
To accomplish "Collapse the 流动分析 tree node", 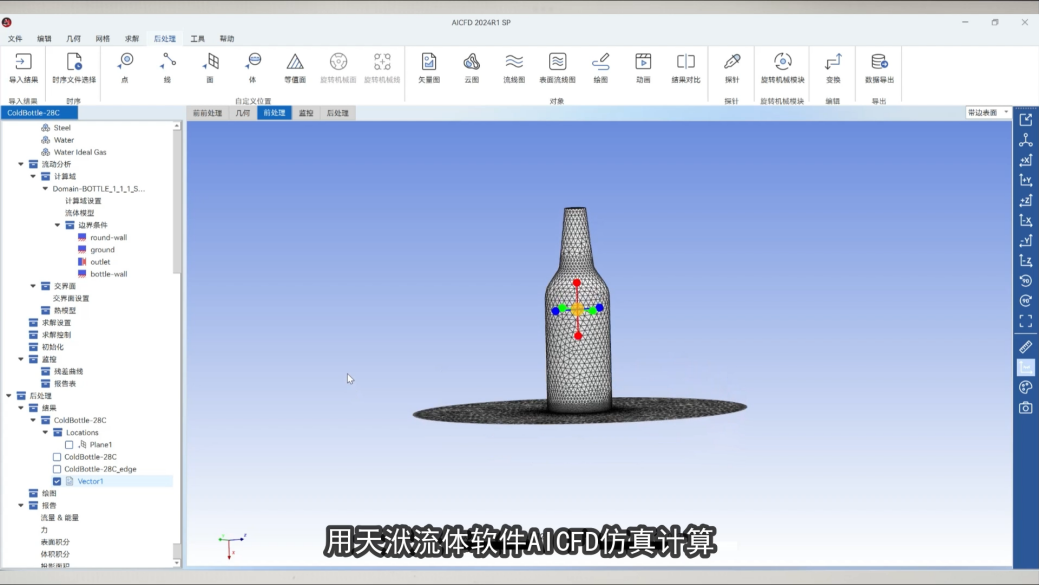I will (21, 164).
